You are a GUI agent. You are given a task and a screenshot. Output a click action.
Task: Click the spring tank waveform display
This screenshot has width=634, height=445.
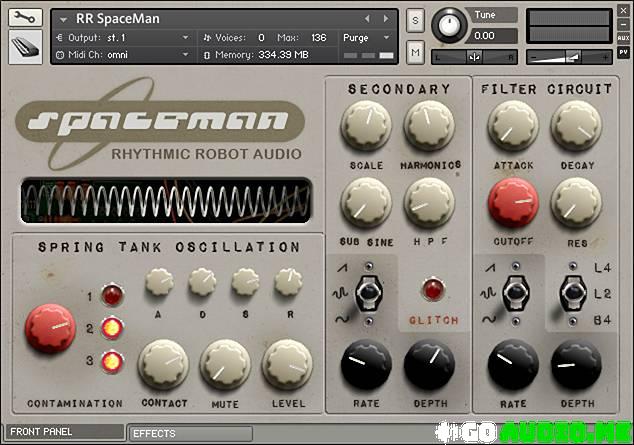point(166,200)
